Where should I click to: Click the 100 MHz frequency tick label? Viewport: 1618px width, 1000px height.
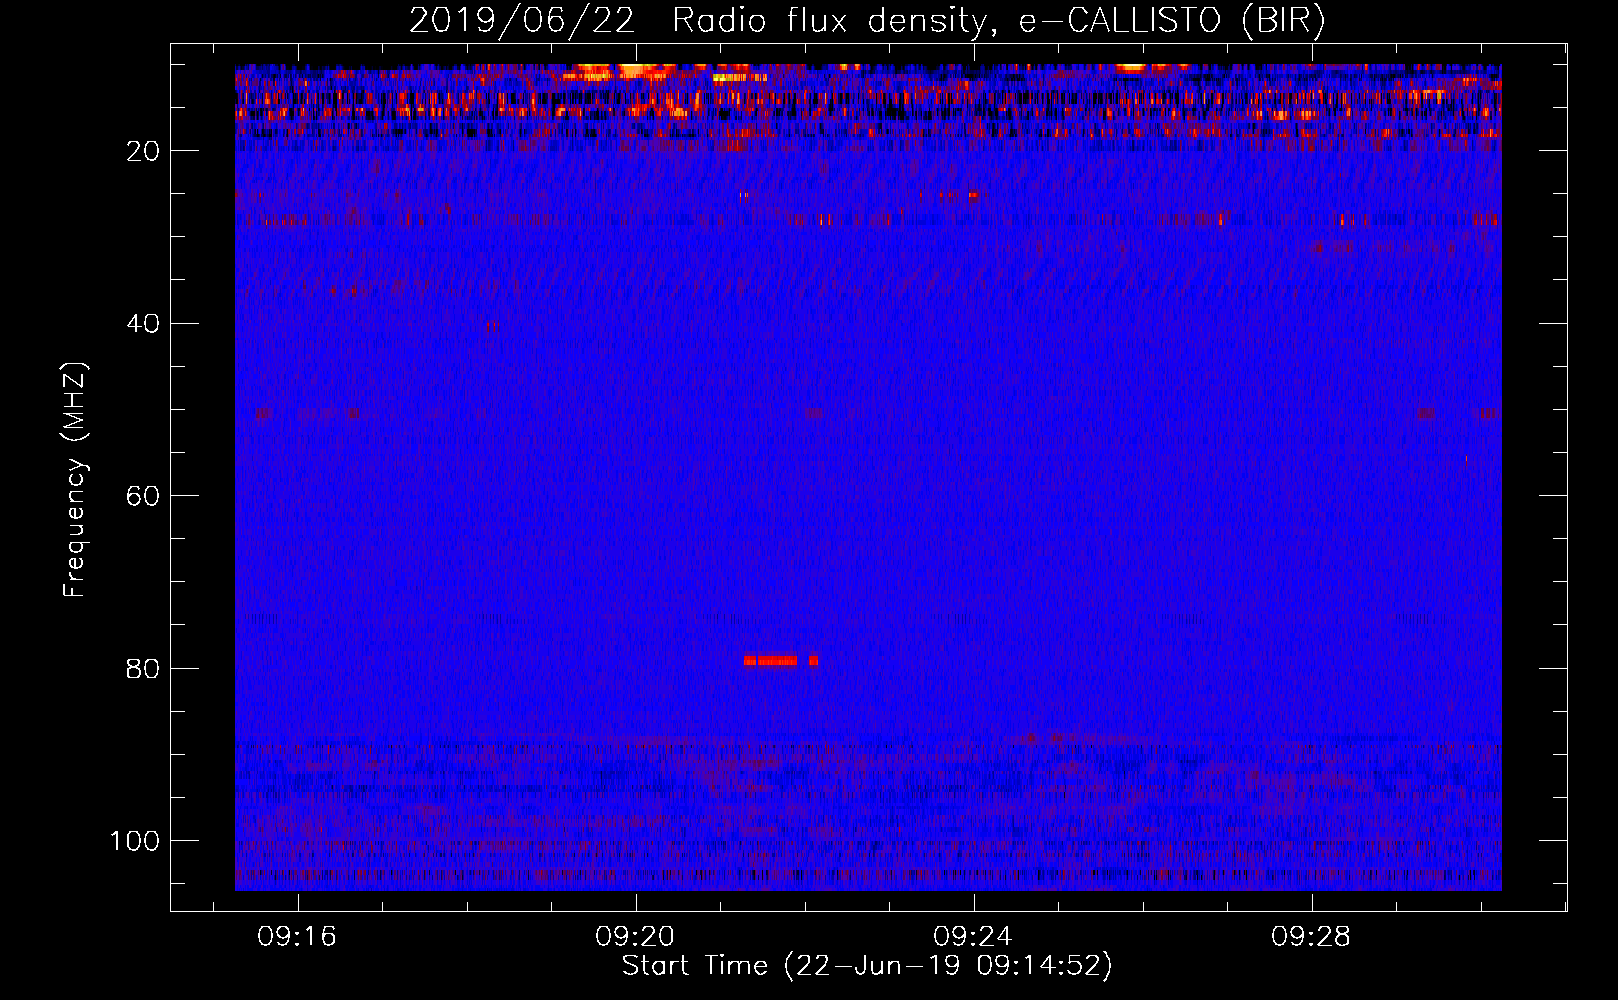point(136,841)
